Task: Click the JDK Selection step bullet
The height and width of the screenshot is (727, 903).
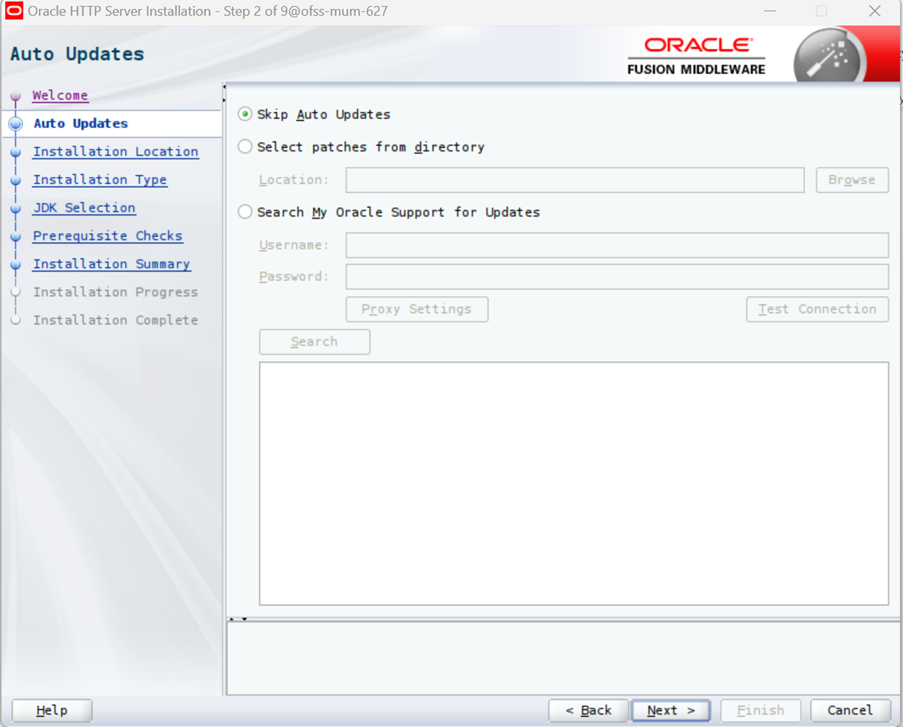Action: pyautogui.click(x=16, y=209)
